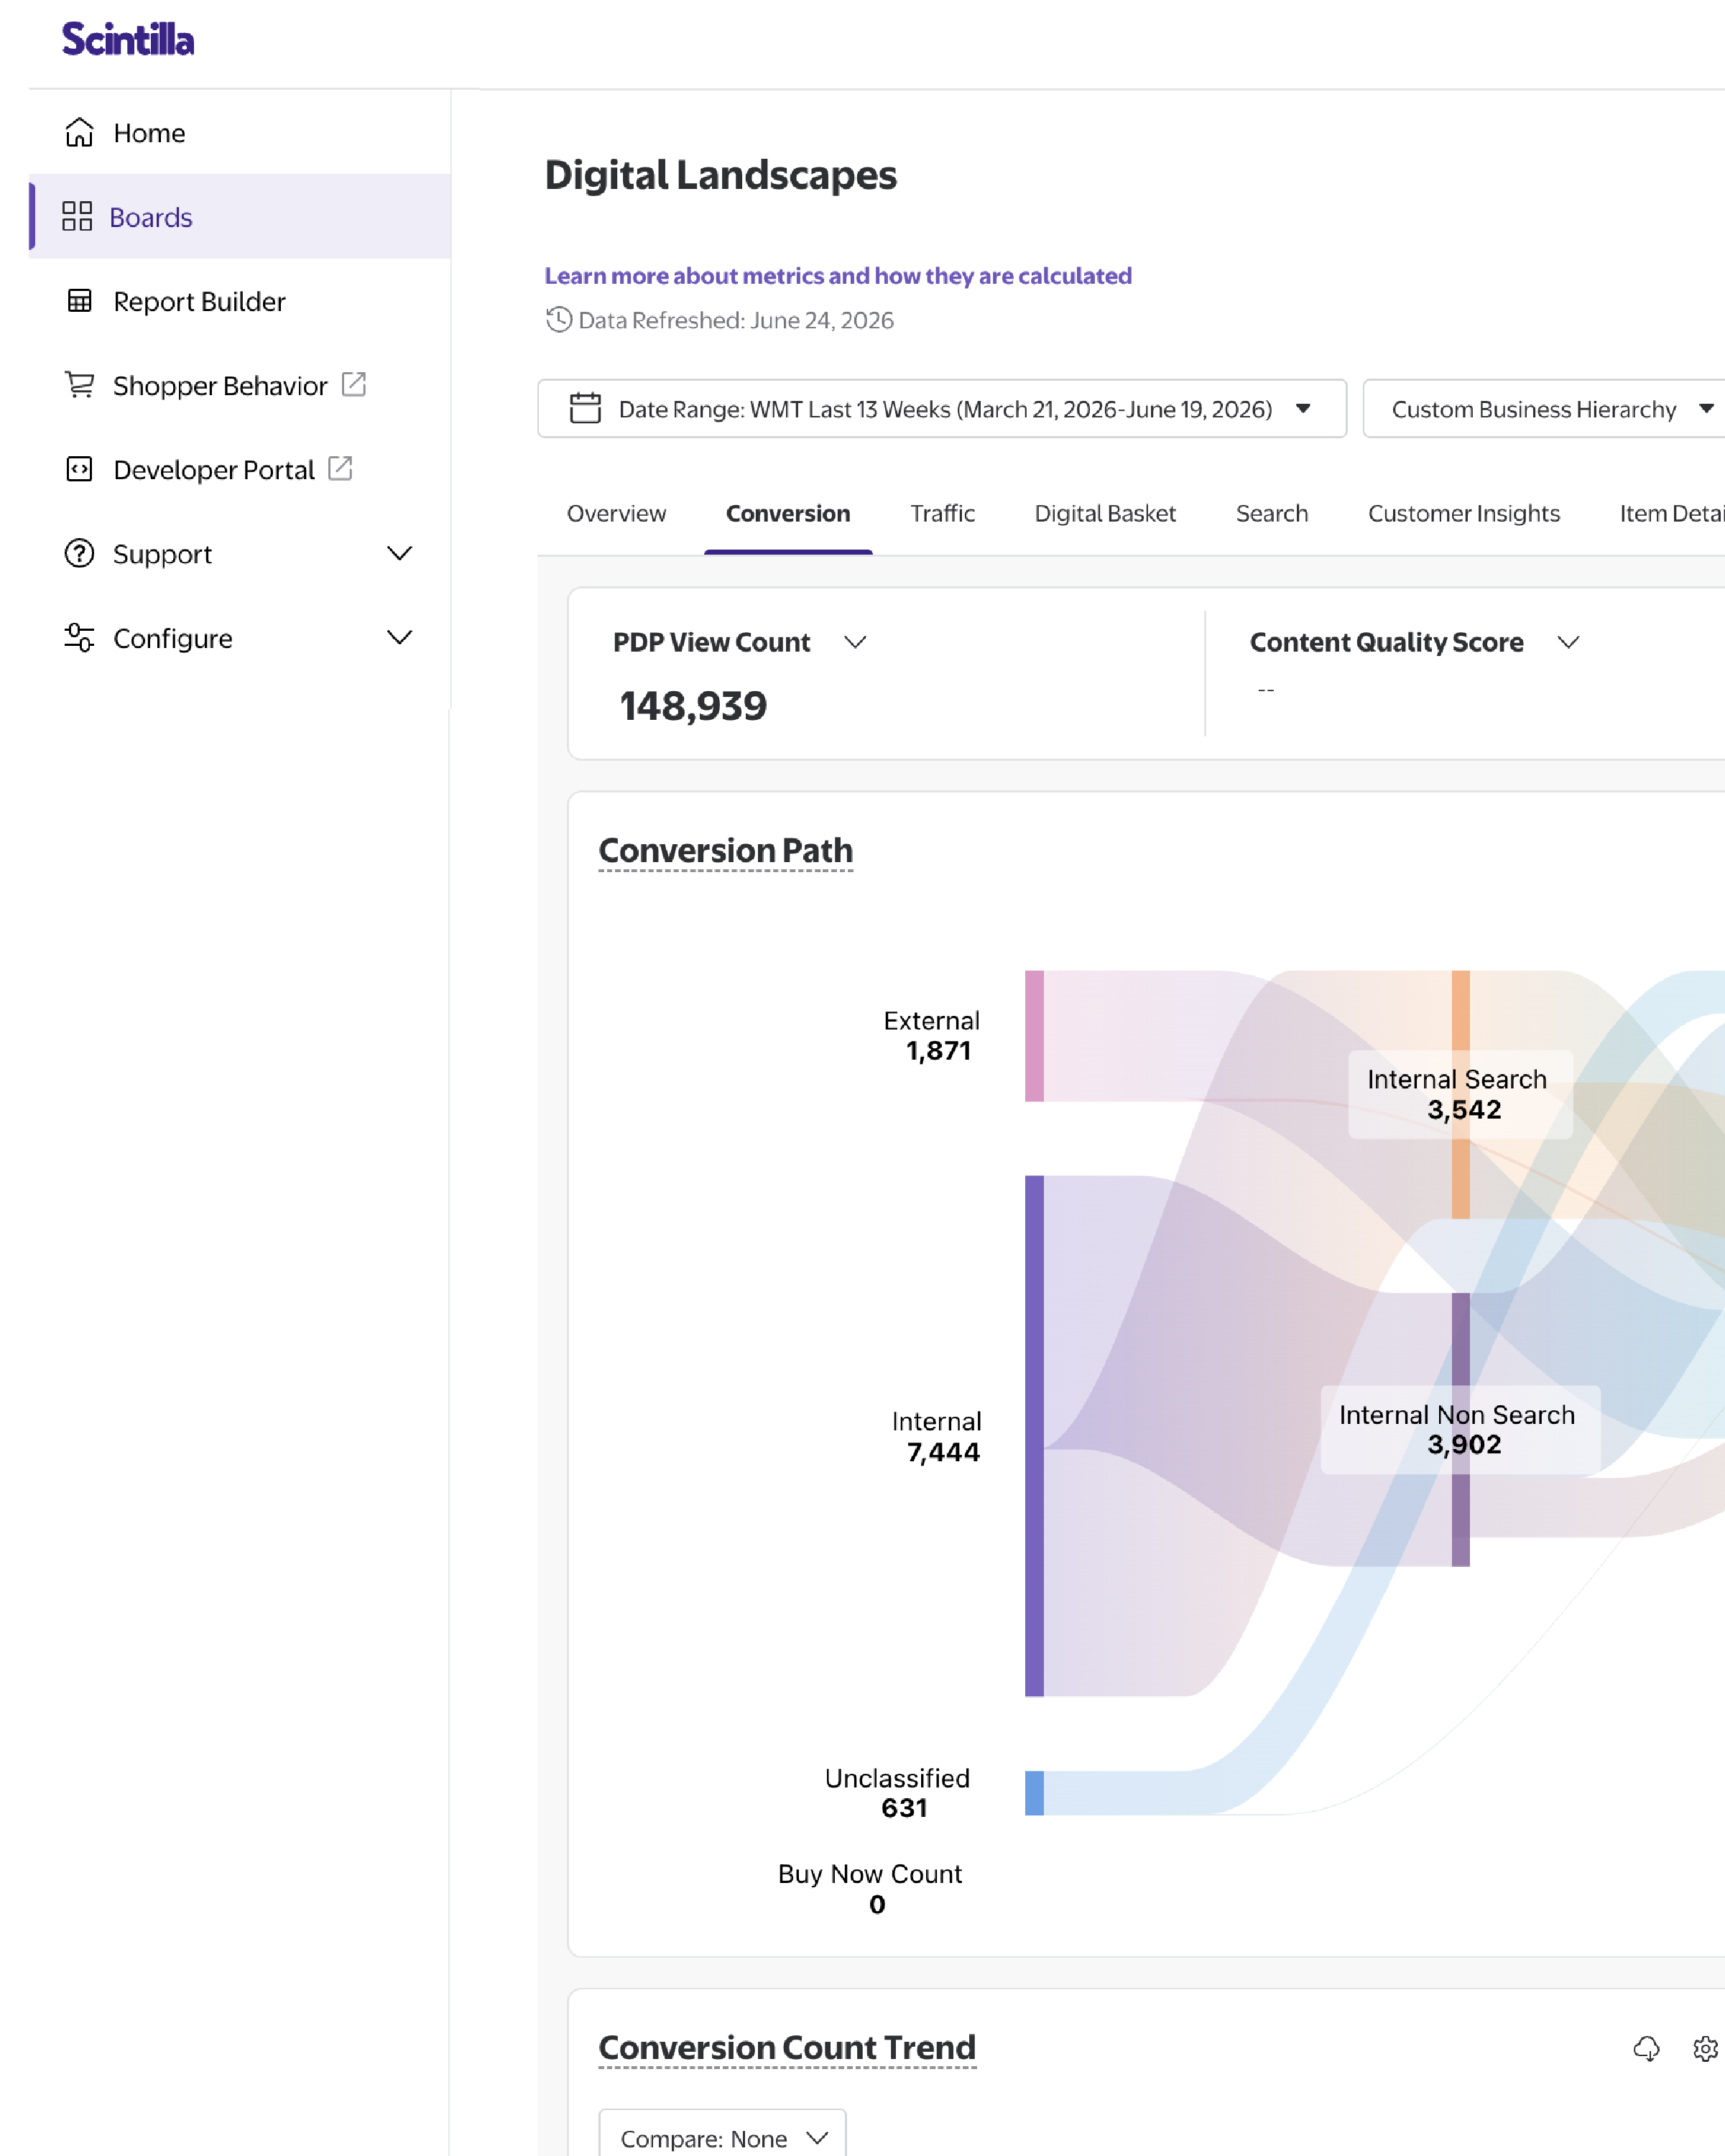Click the Developer Portal code icon

pos(79,469)
